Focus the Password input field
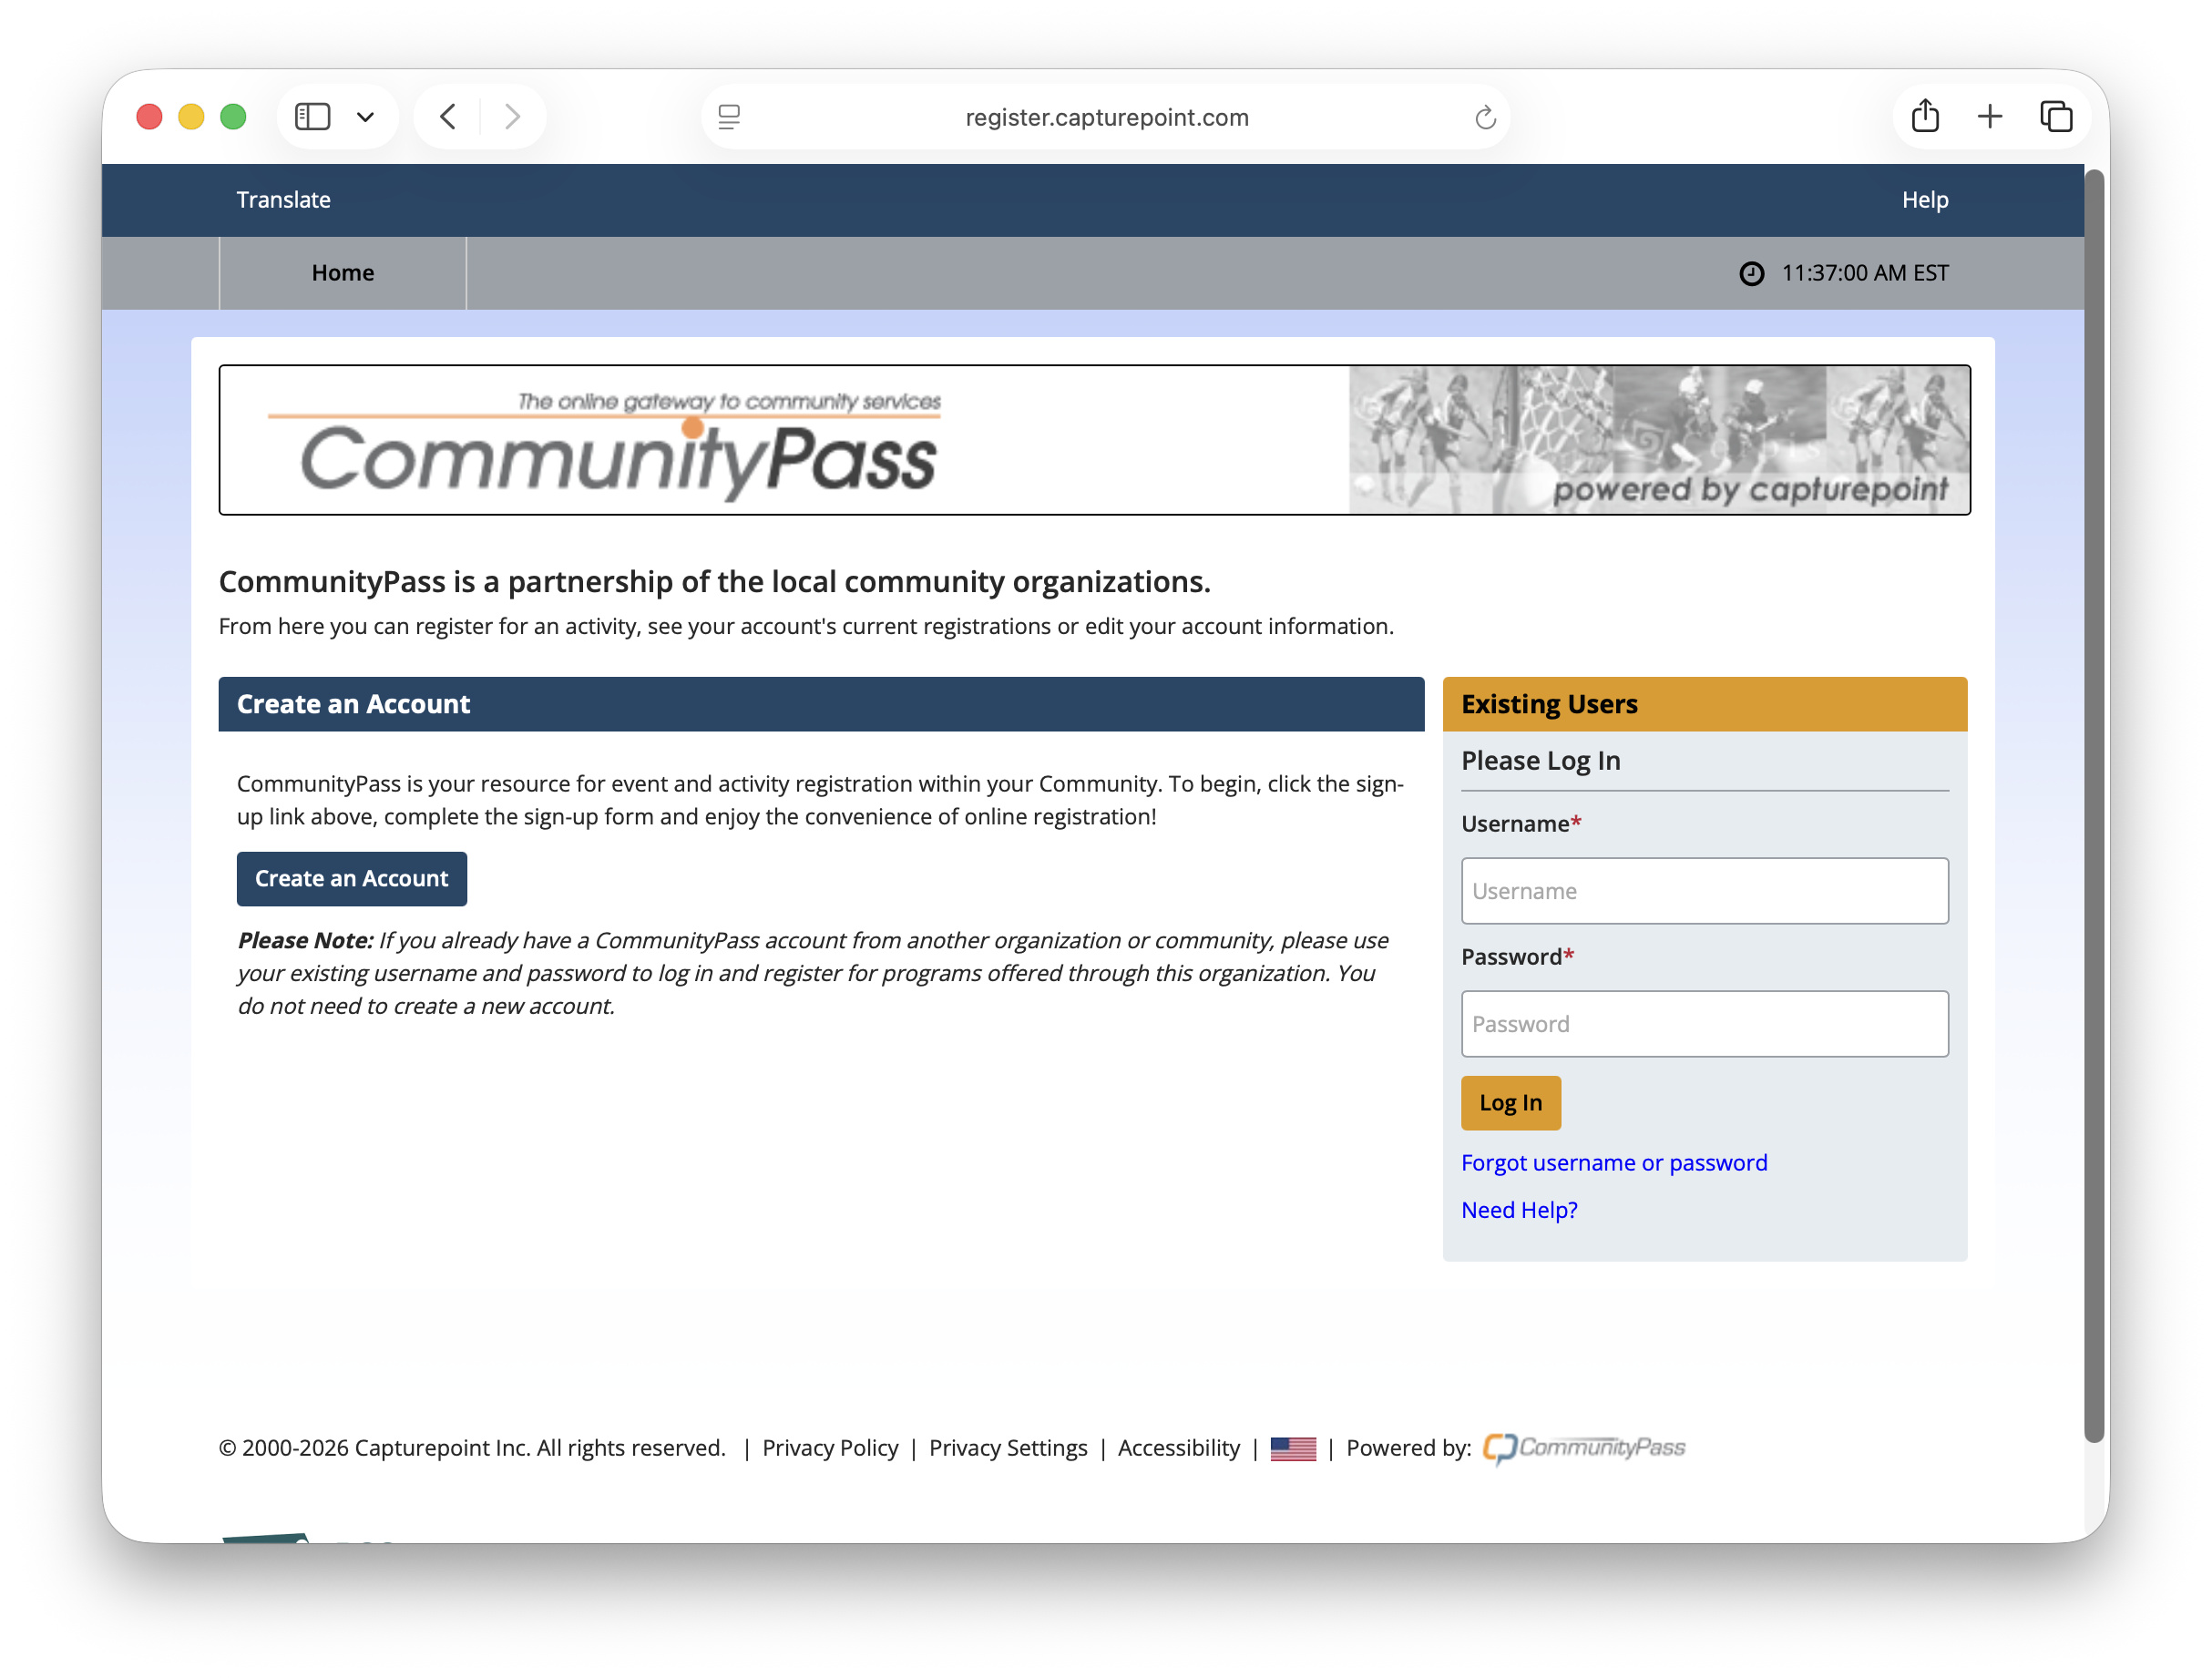Image resolution: width=2212 pixels, height=1678 pixels. click(x=1704, y=1024)
